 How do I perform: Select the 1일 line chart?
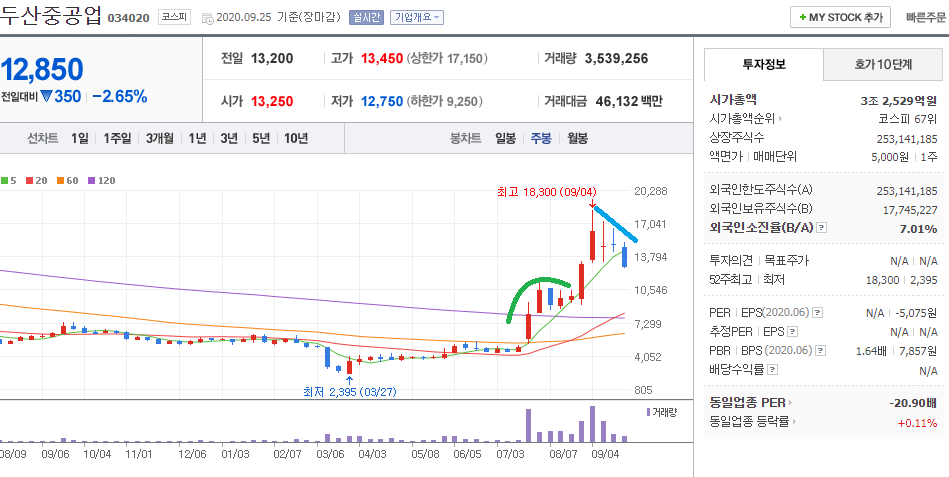(x=79, y=139)
